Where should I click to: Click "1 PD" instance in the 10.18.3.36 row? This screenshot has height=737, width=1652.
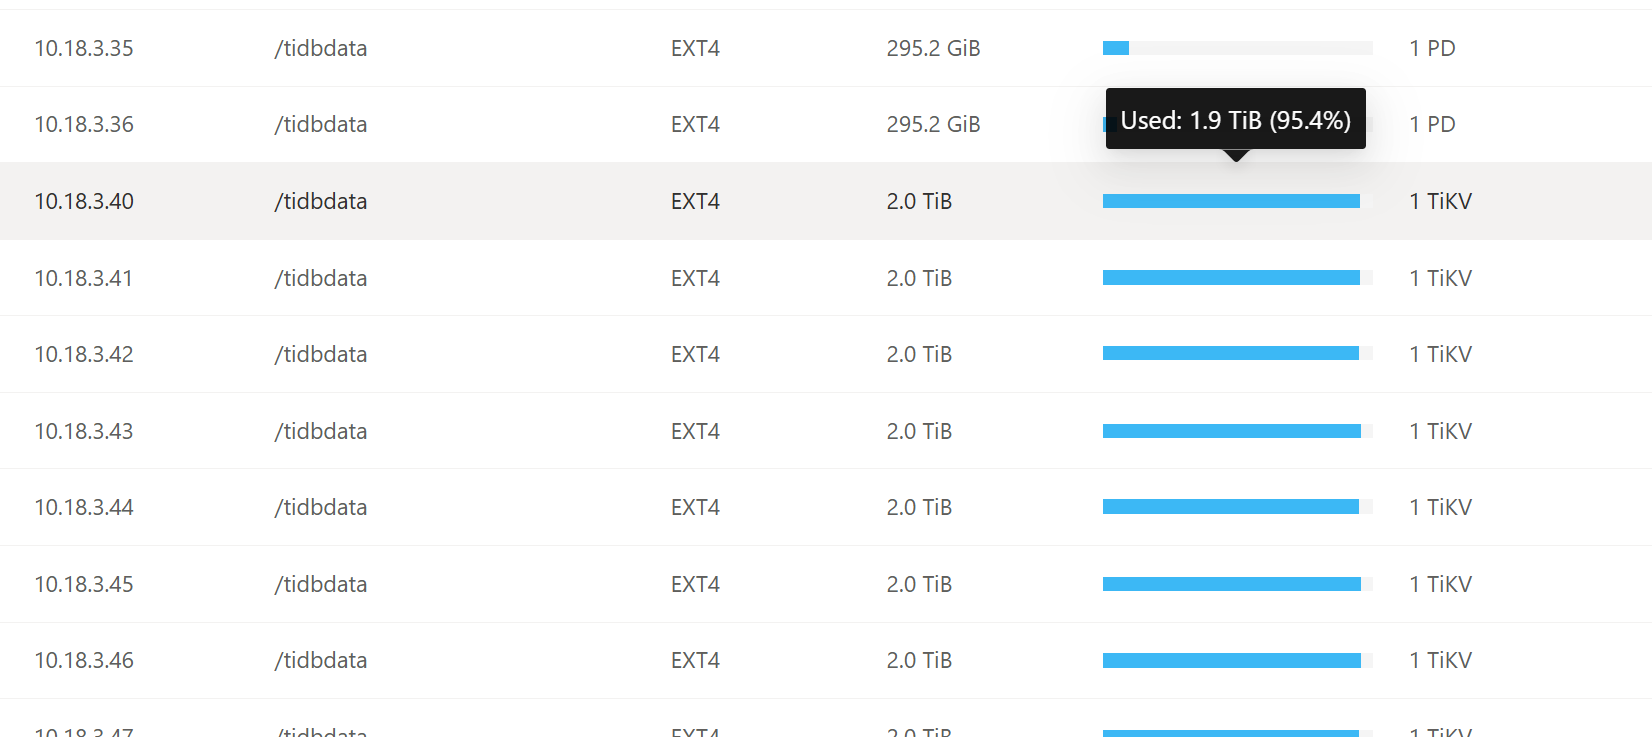coord(1432,124)
